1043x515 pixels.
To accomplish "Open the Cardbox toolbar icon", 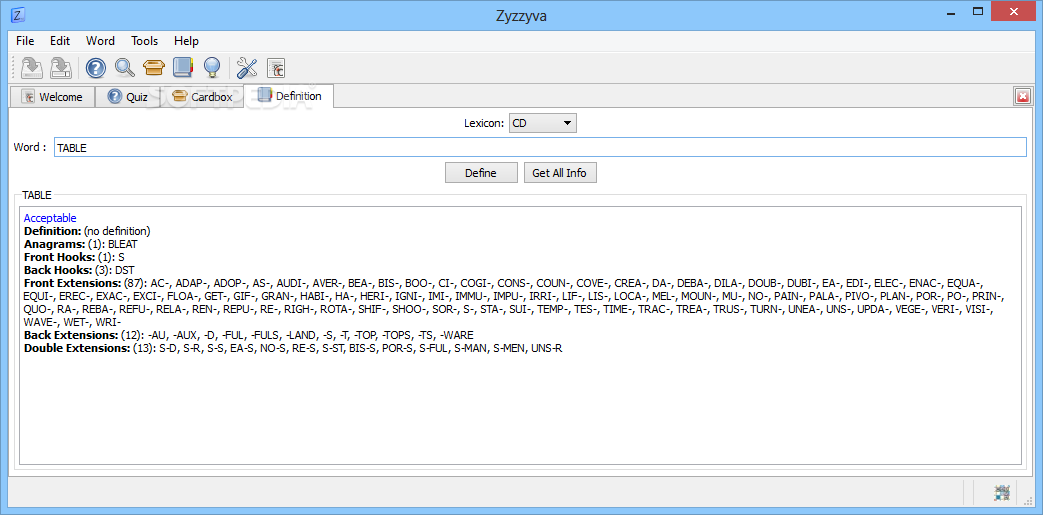I will point(154,67).
